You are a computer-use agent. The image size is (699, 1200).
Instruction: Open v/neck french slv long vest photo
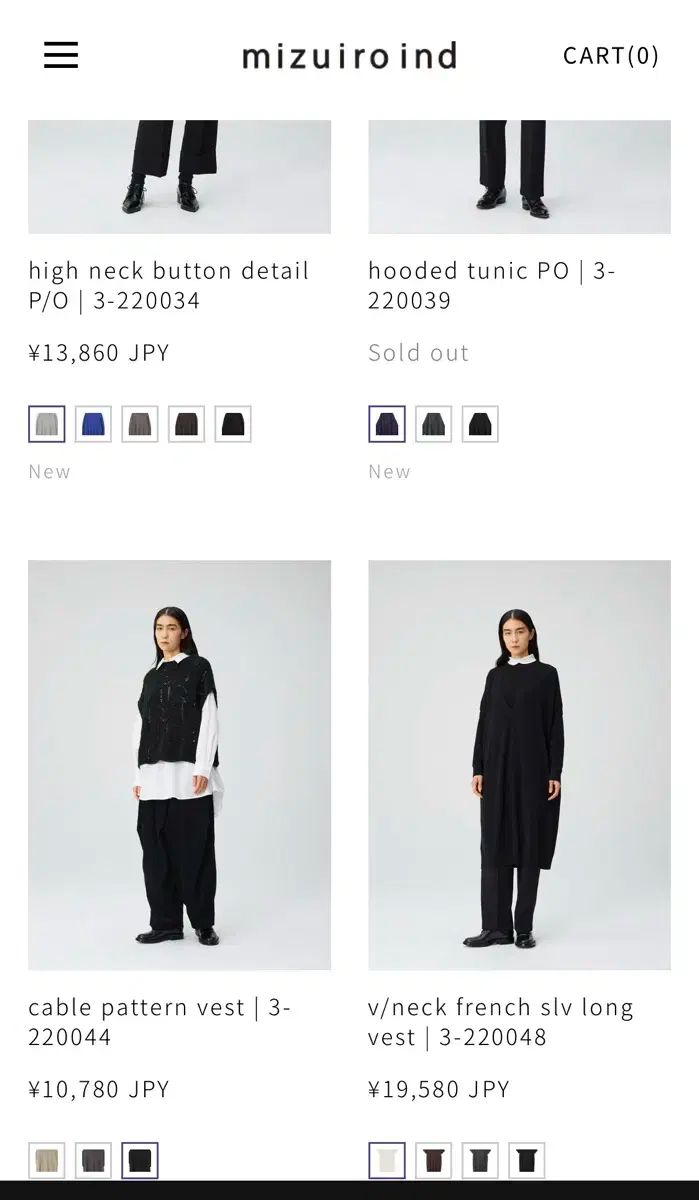pyautogui.click(x=519, y=765)
